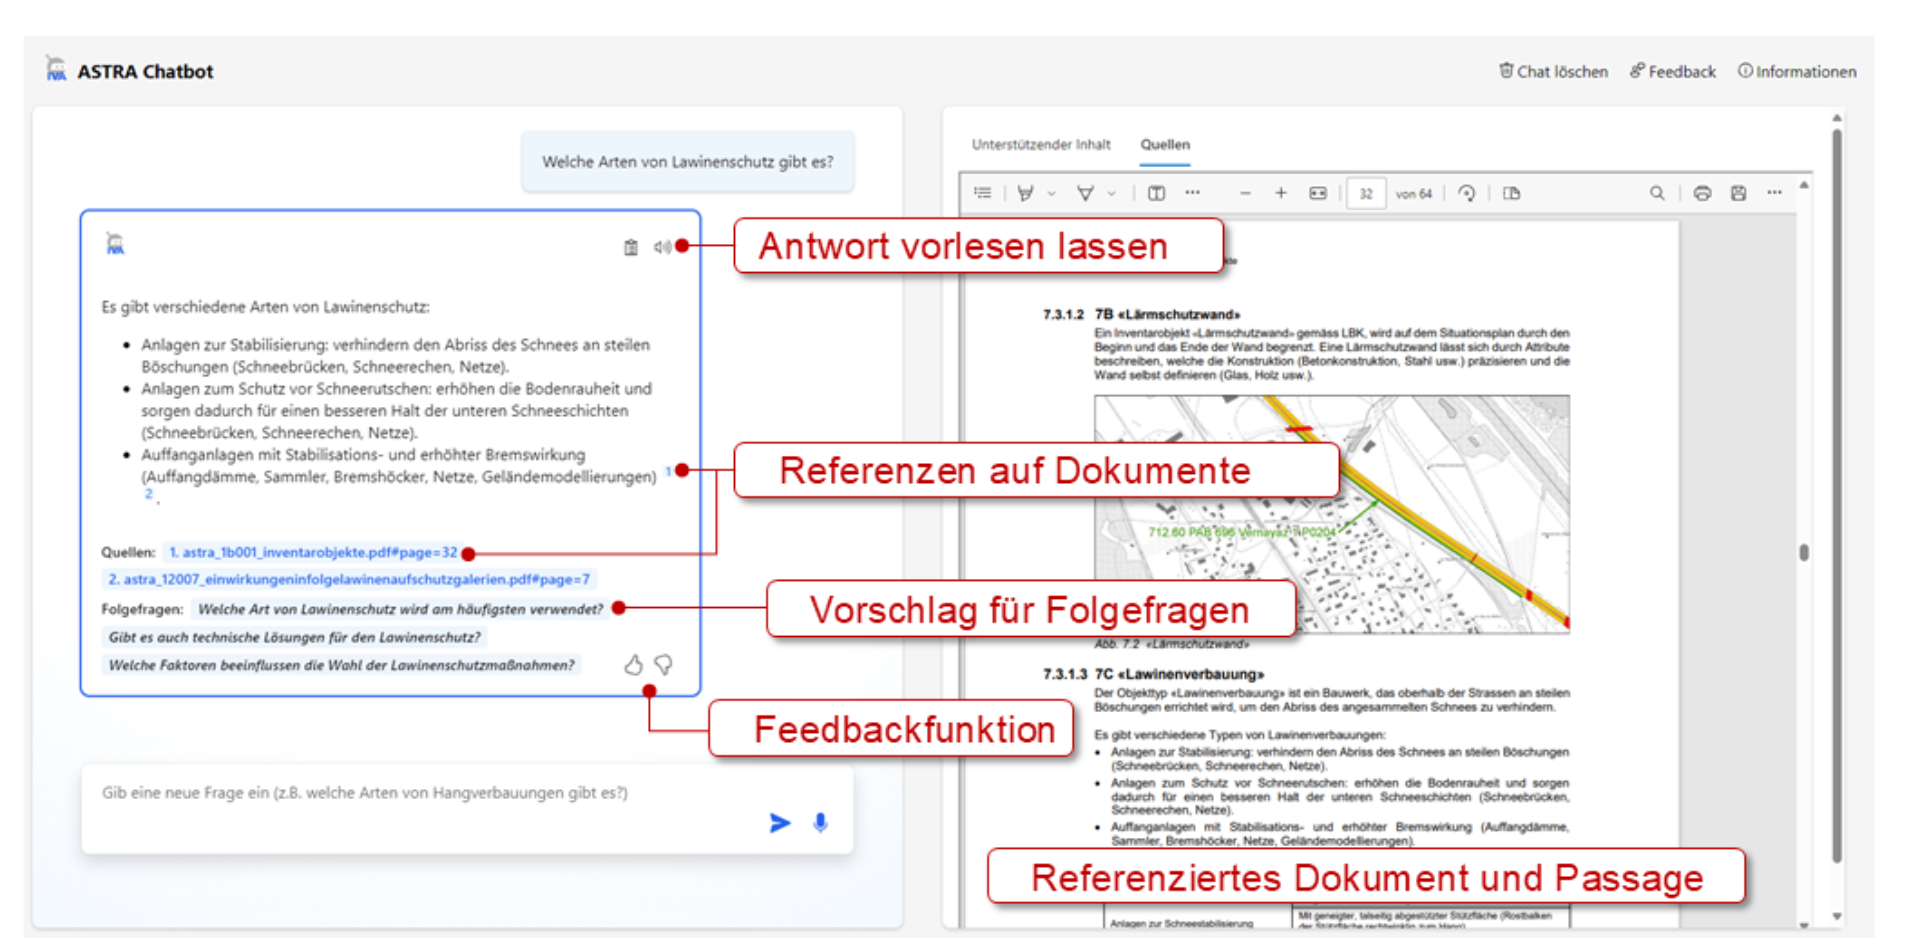The height and width of the screenshot is (938, 1920).
Task: Open search in the PDF viewer
Action: [1657, 193]
